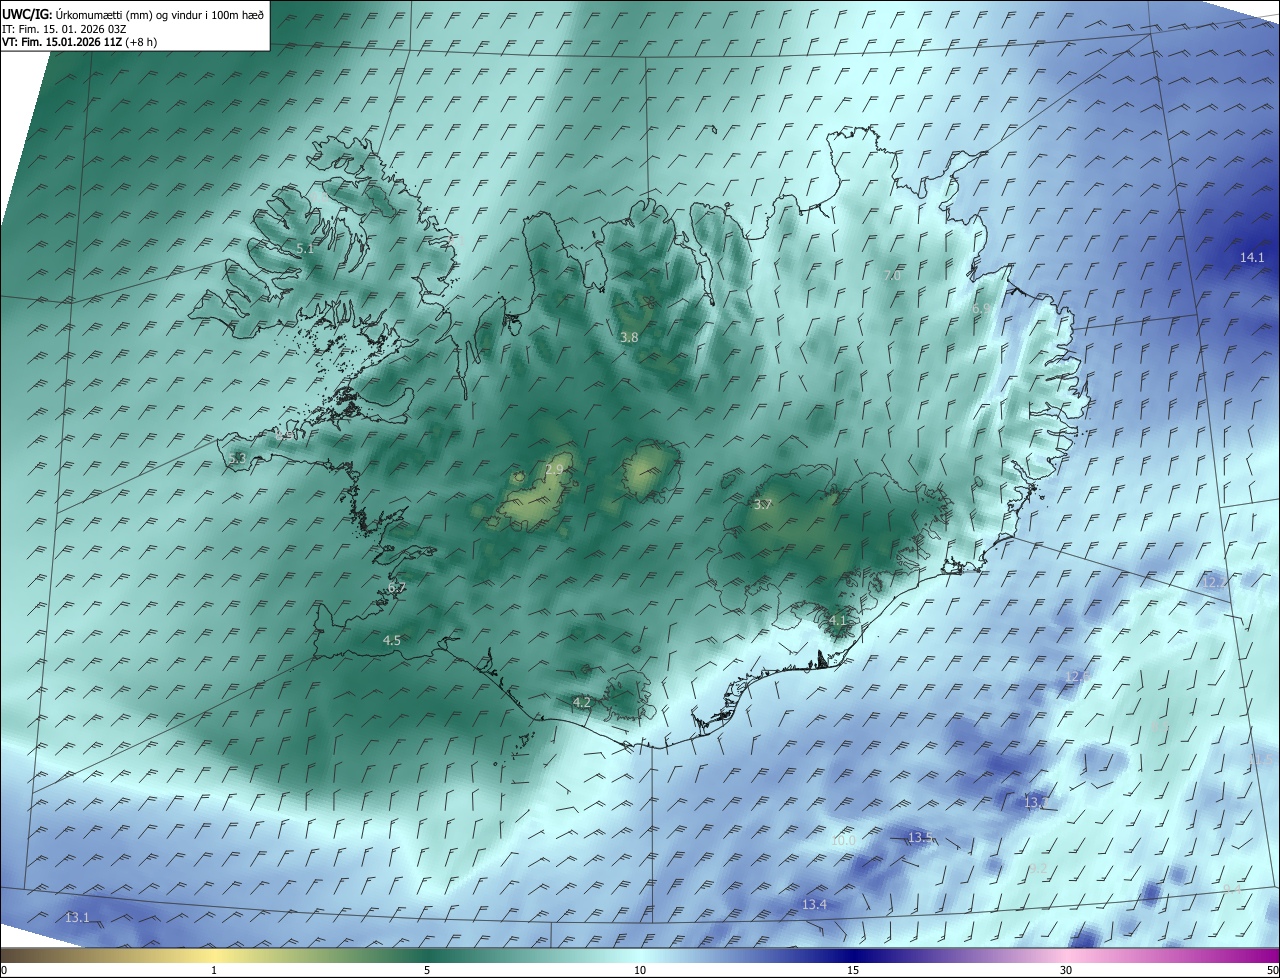This screenshot has width=1280, height=978.
Task: Click the 3.8 value on the map
Action: pyautogui.click(x=629, y=338)
